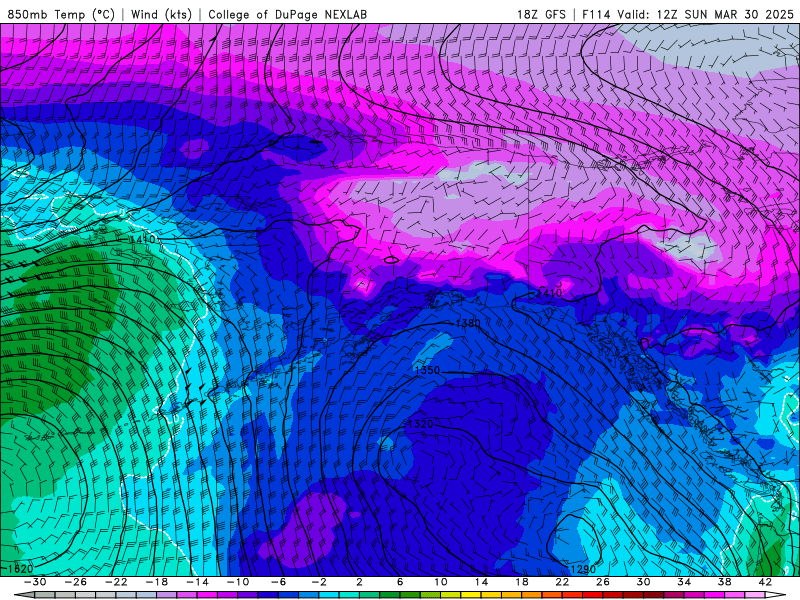Click the 22 value on the color scale
Image resolution: width=800 pixels, height=600 pixels.
[562, 582]
